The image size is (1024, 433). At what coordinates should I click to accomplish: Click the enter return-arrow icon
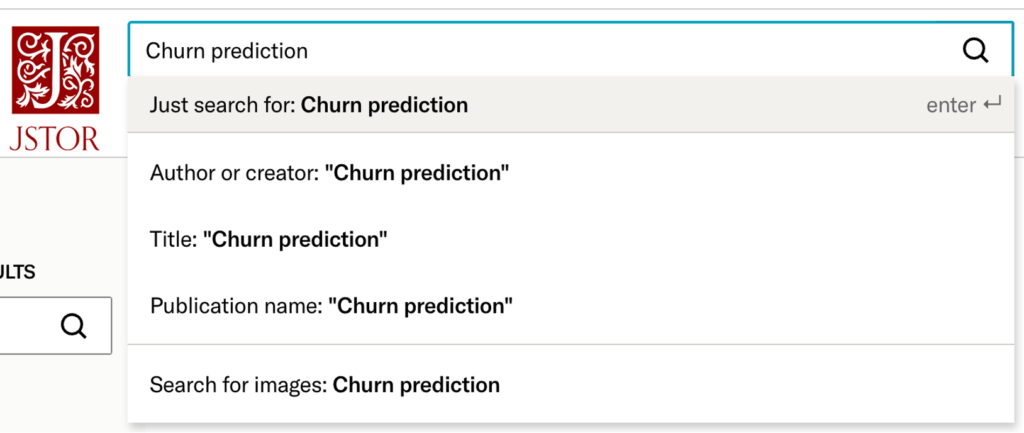pyautogui.click(x=992, y=104)
